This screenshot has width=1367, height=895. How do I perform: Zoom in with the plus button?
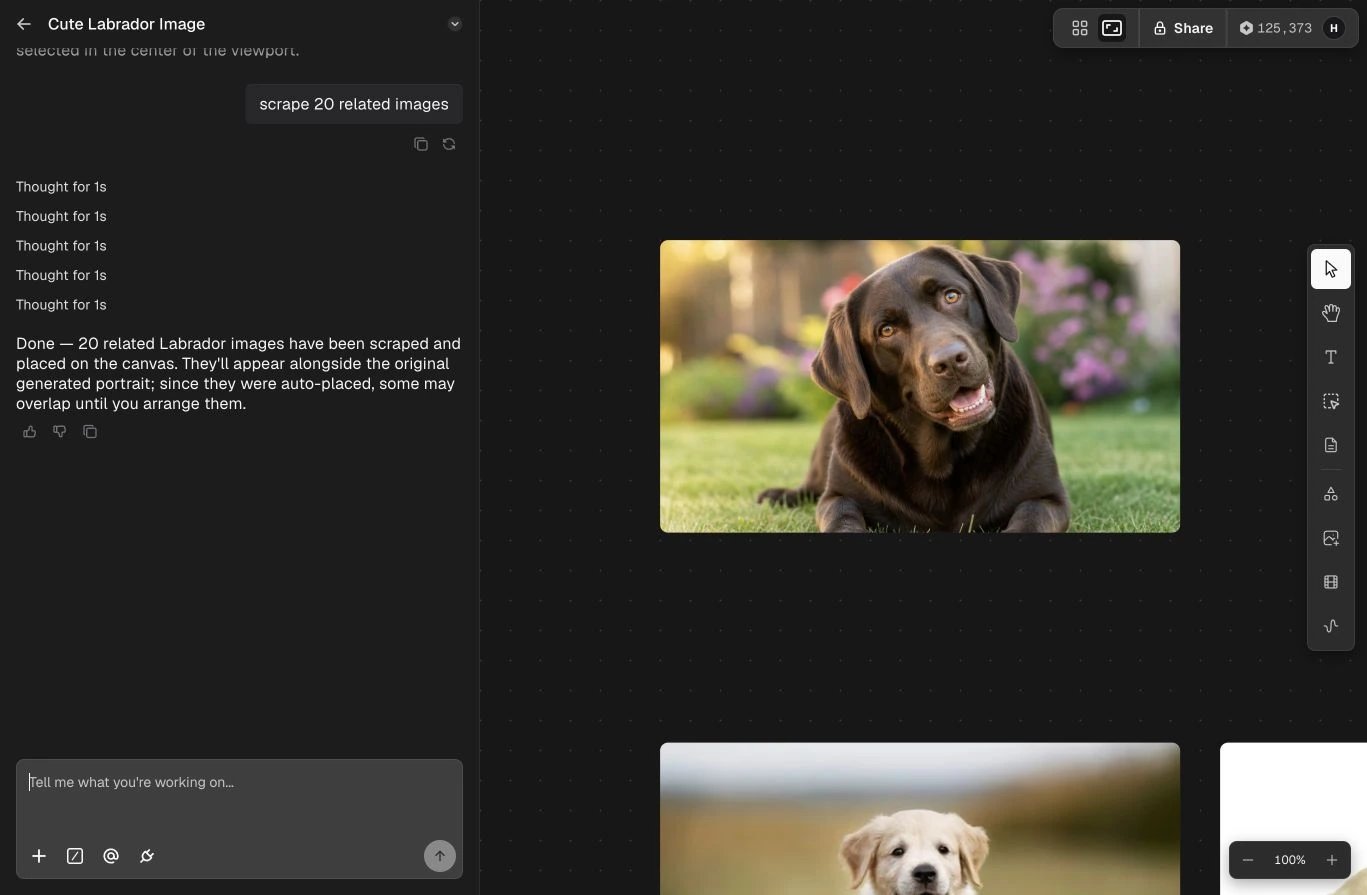(x=1332, y=860)
